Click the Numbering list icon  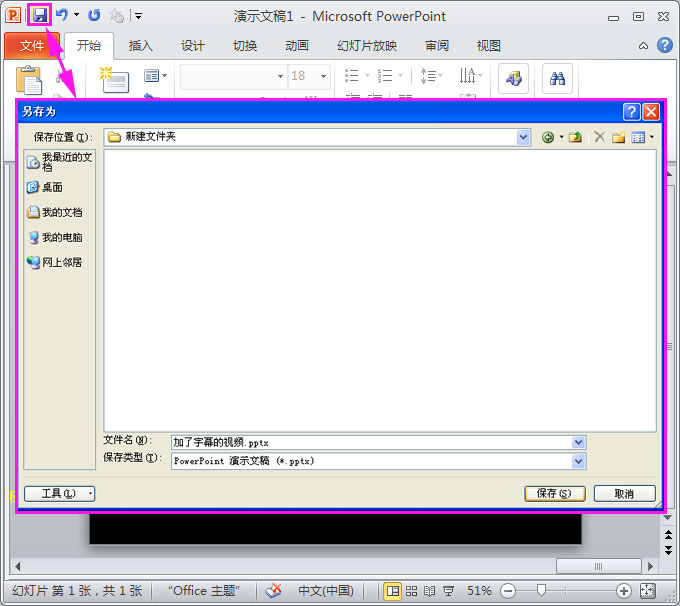(385, 75)
